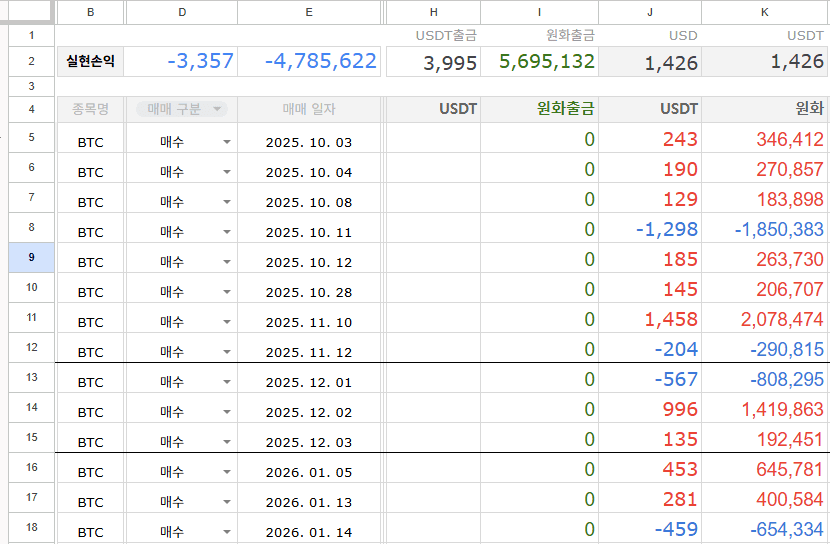Select row 13 header
Screen dimensions: 830x544
click(x=31, y=378)
